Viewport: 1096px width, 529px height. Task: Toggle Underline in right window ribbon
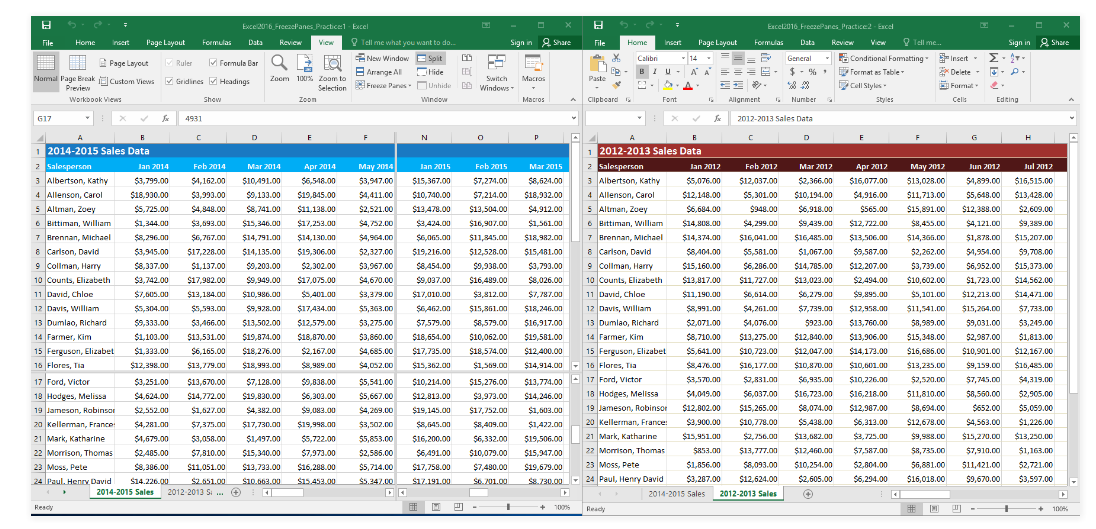point(668,72)
